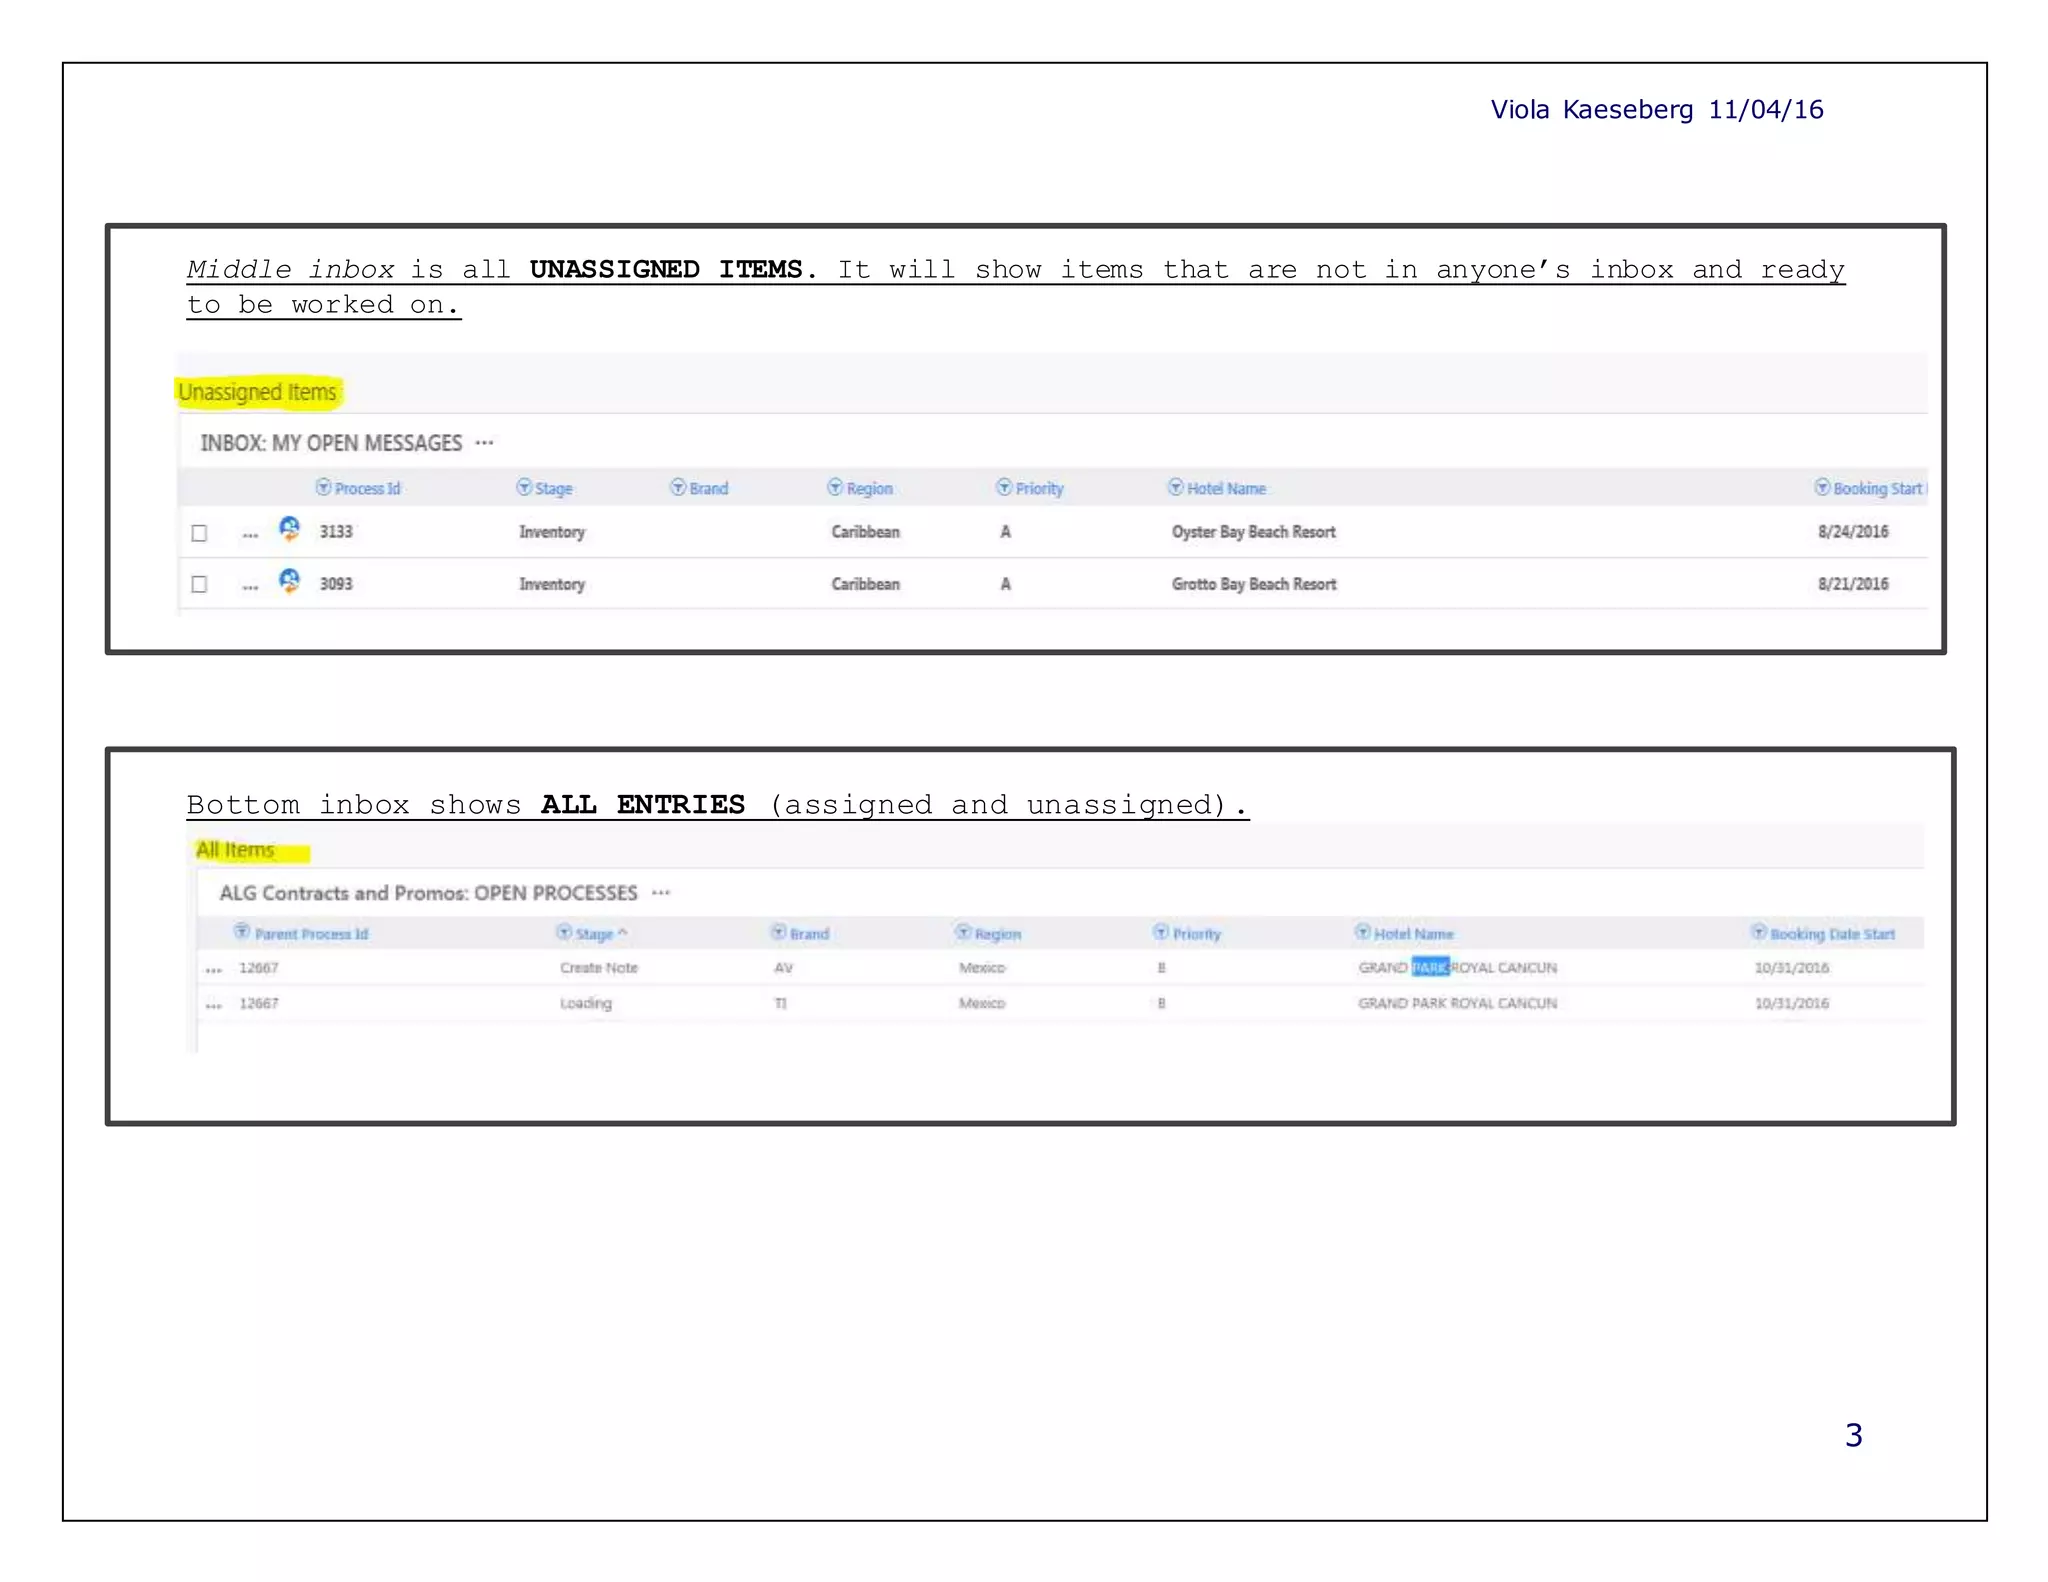2048x1582 pixels.
Task: Click filter icon next to upper Stage column
Action: click(524, 487)
